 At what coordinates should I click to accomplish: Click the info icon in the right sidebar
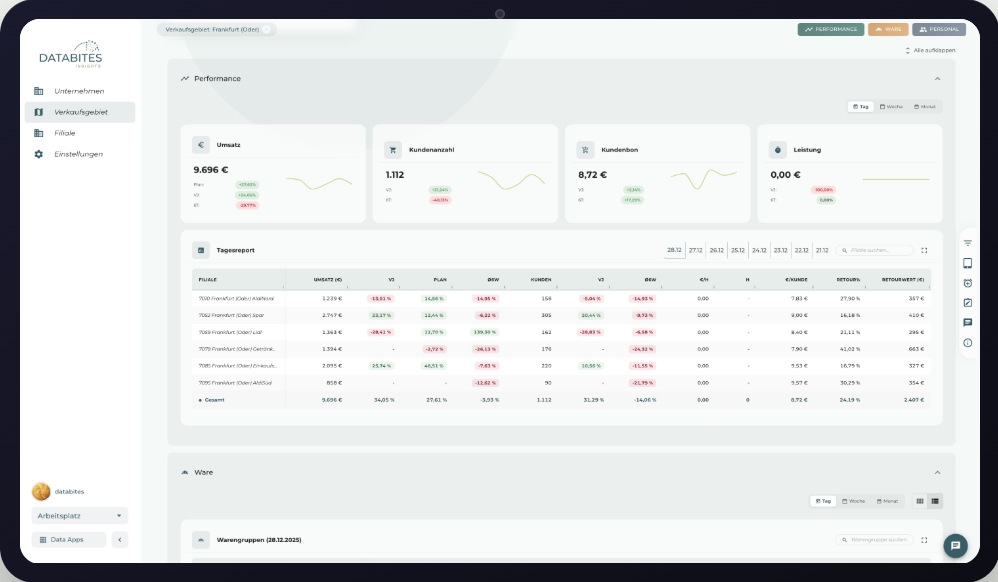[967, 342]
